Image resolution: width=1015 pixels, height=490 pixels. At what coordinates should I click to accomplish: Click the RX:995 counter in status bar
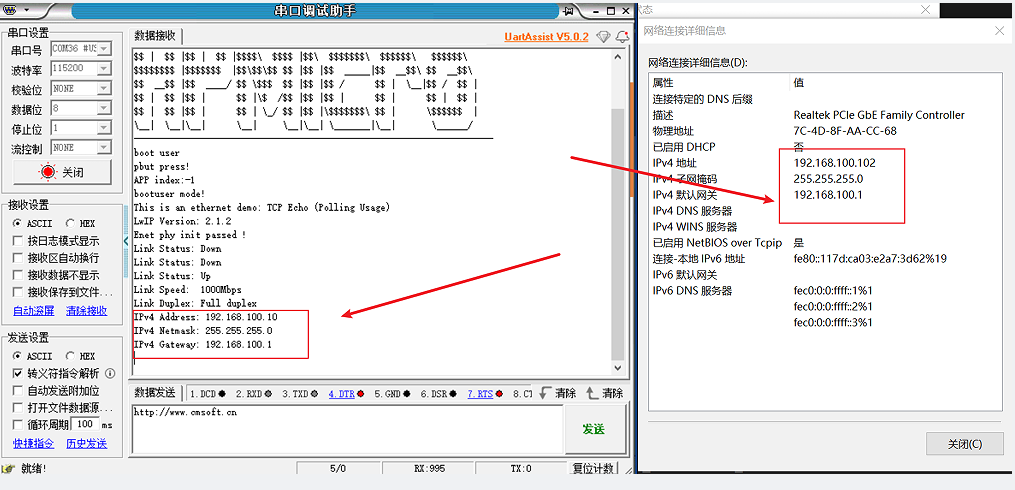coord(429,469)
